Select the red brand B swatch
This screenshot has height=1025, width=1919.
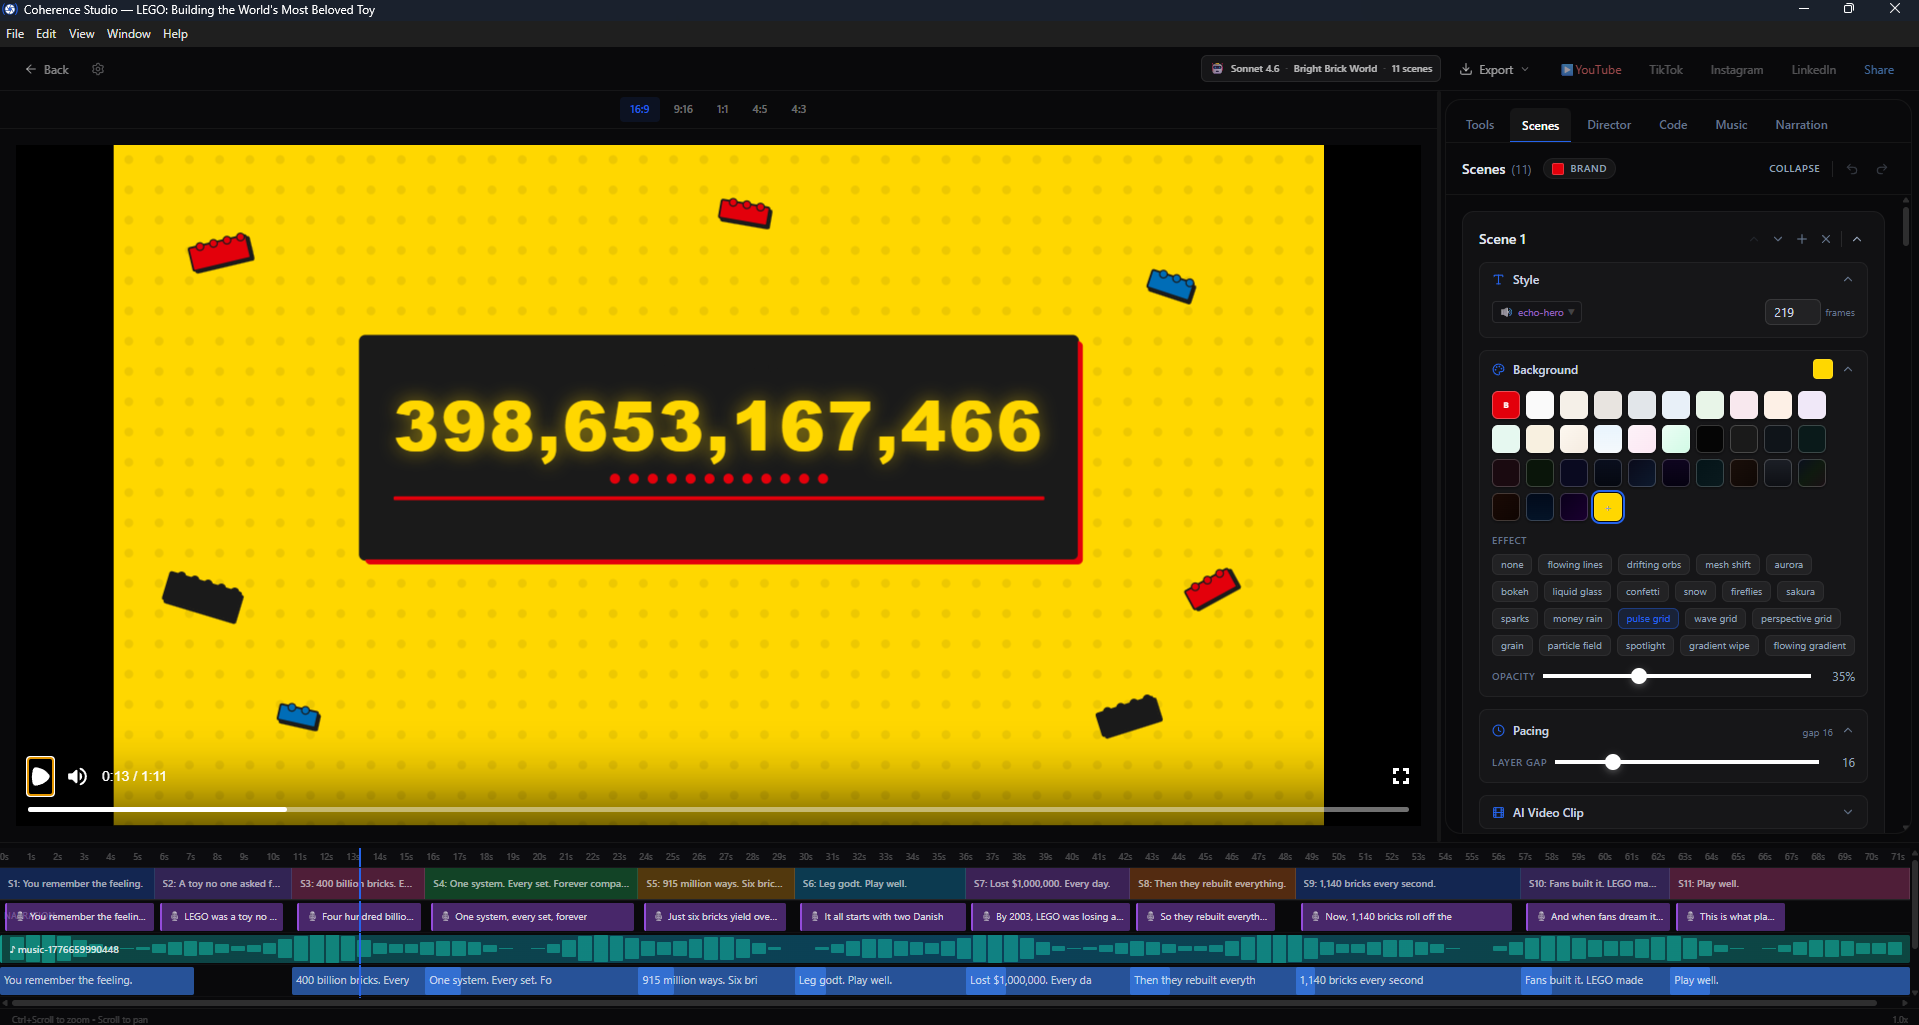1506,405
